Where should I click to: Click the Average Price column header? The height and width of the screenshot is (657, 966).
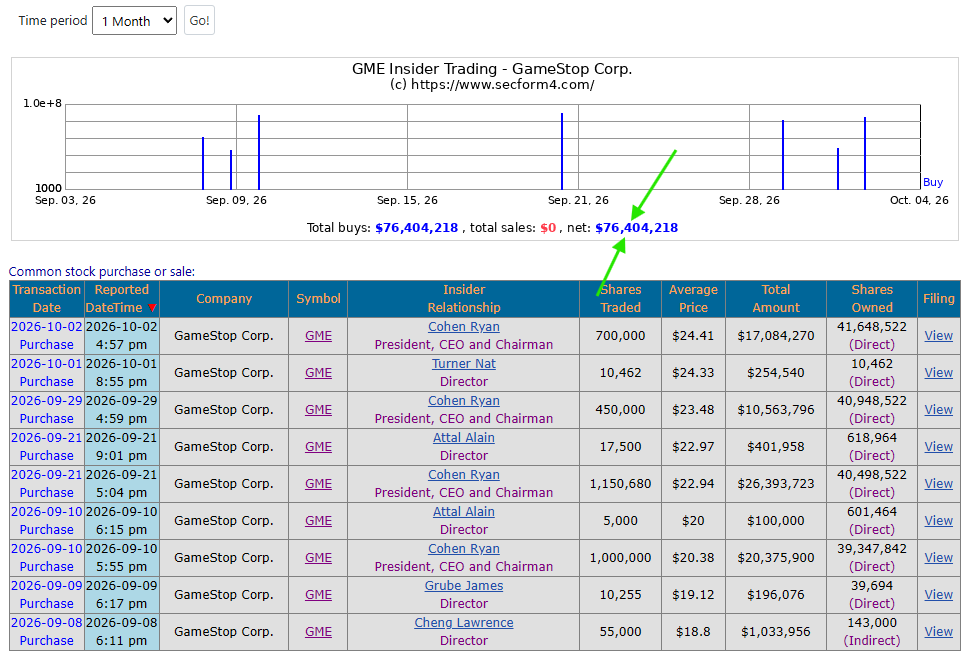point(693,299)
